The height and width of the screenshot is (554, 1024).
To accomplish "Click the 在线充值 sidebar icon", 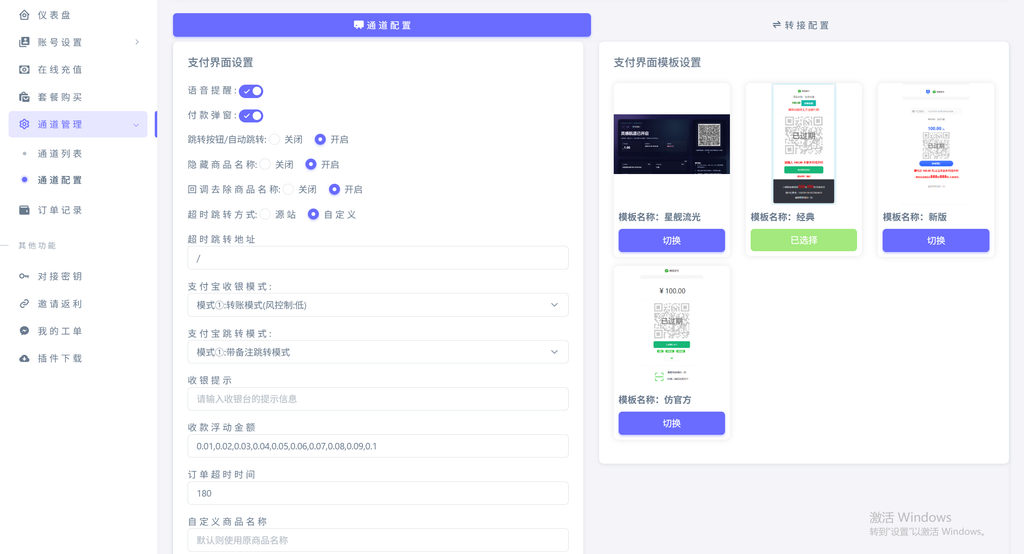I will click(24, 69).
